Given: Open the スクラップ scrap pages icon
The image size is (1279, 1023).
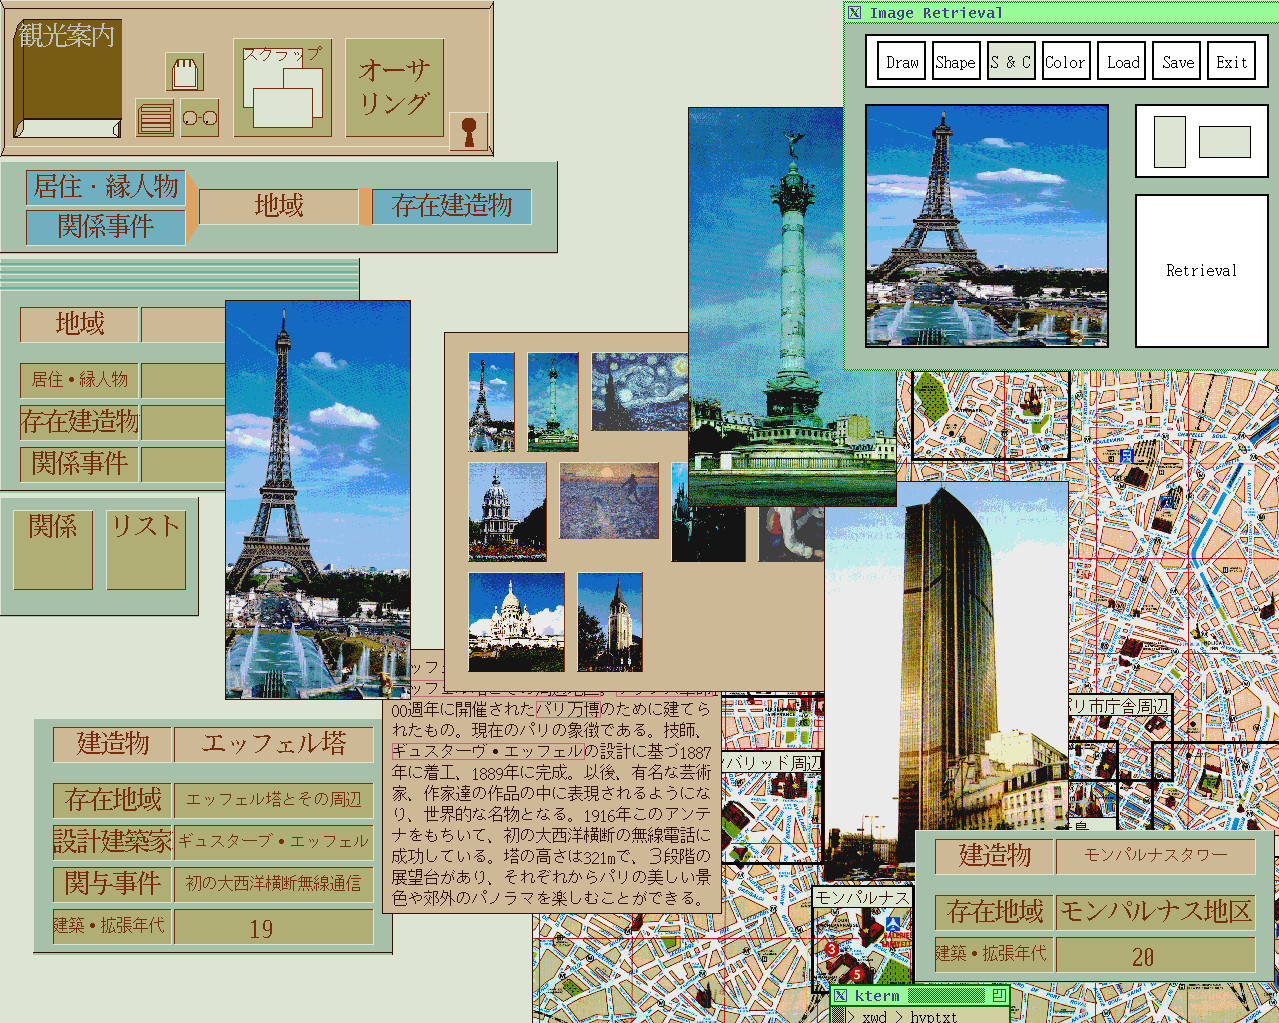Looking at the screenshot, I should click(283, 88).
